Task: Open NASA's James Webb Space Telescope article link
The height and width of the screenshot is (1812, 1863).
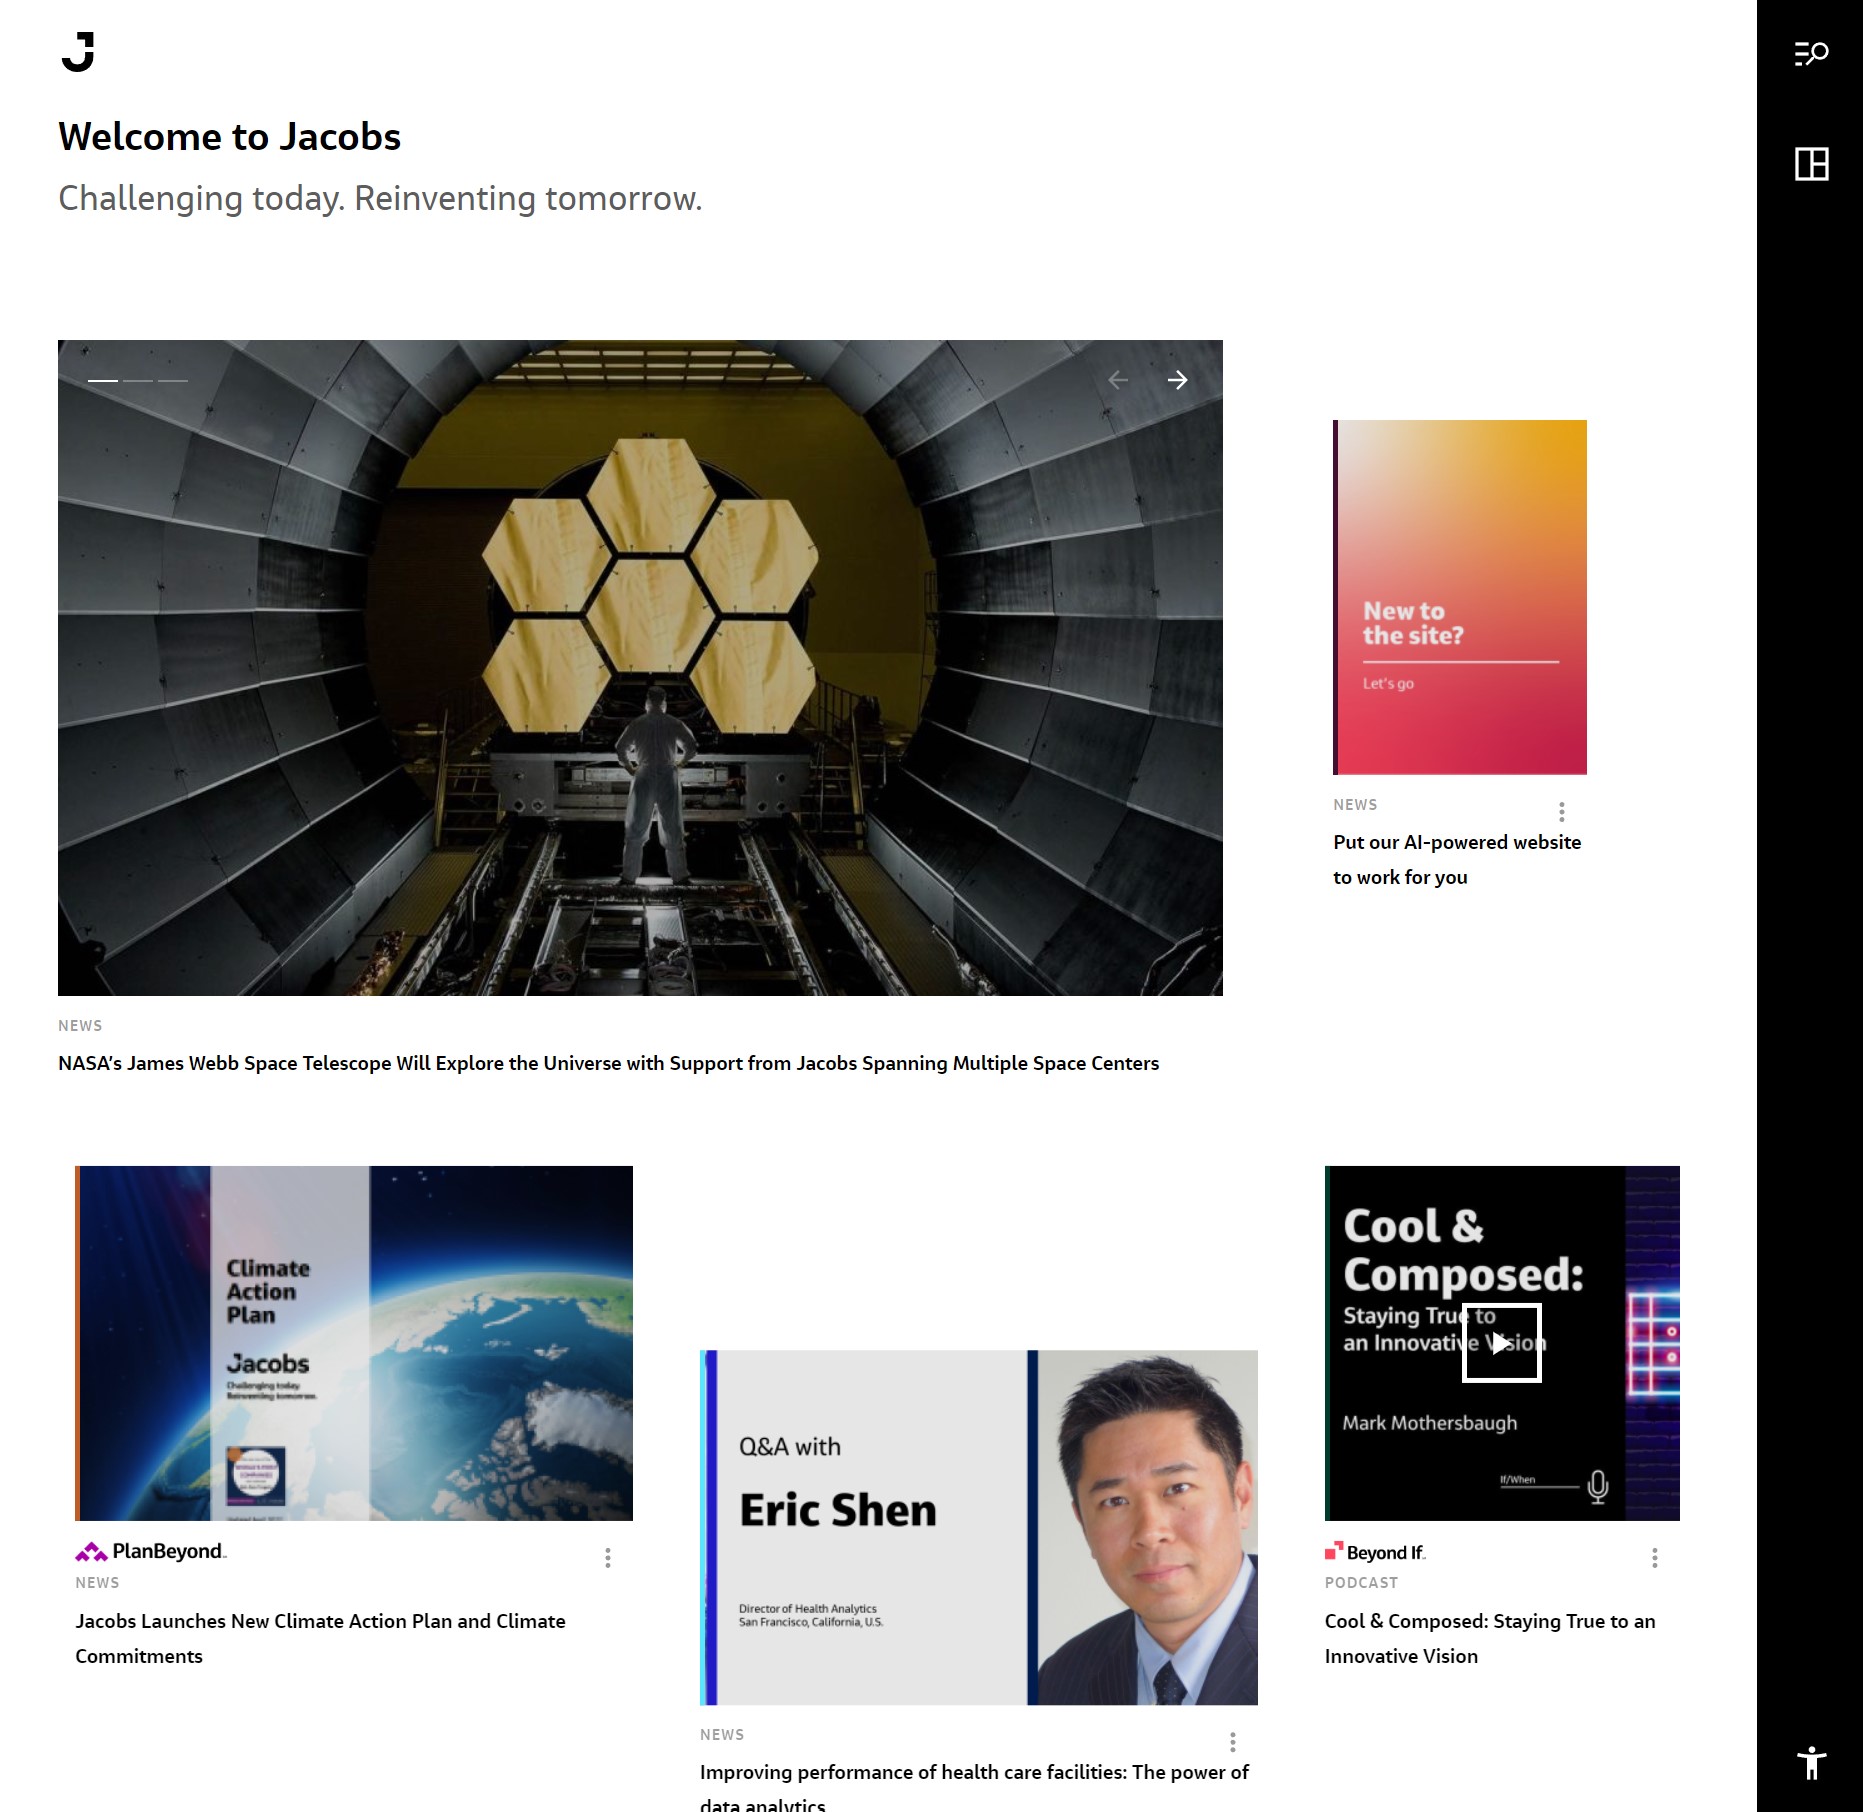Action: tap(608, 1063)
